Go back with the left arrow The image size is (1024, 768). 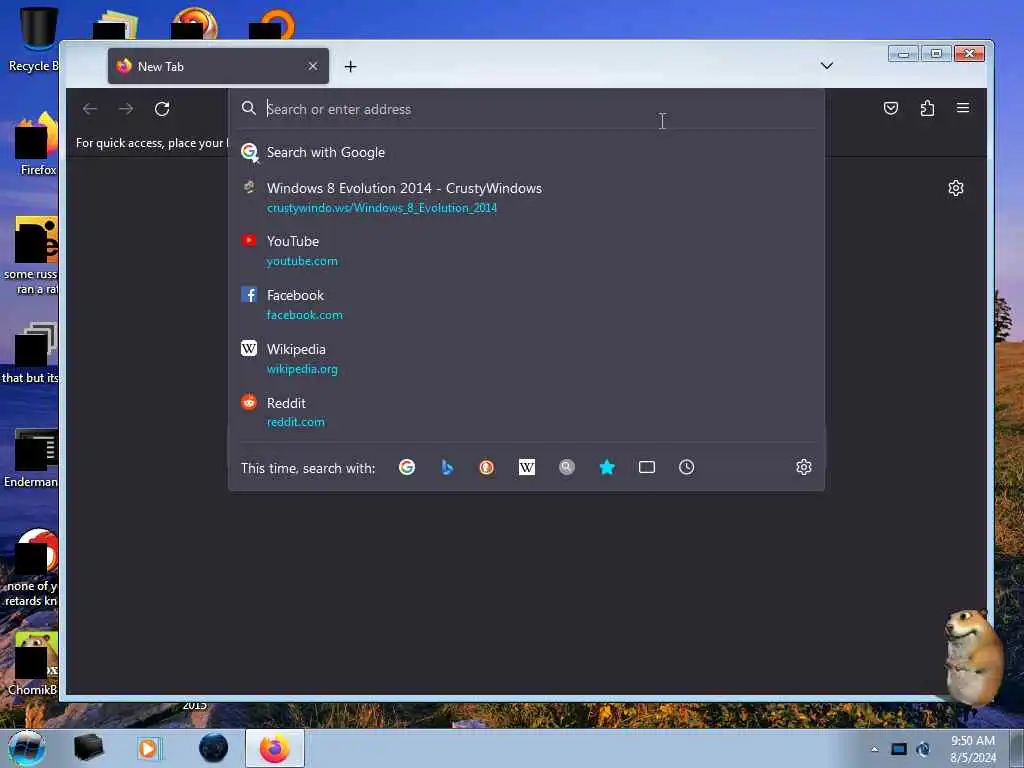pos(90,108)
